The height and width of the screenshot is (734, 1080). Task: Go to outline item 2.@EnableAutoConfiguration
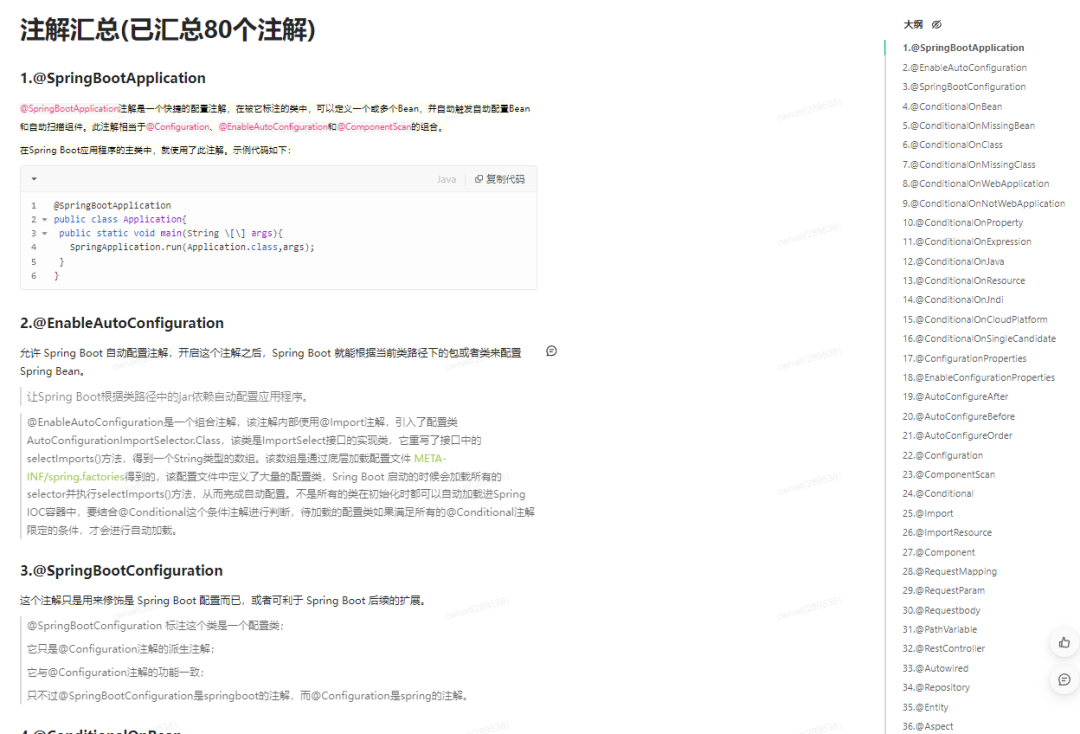pos(964,67)
